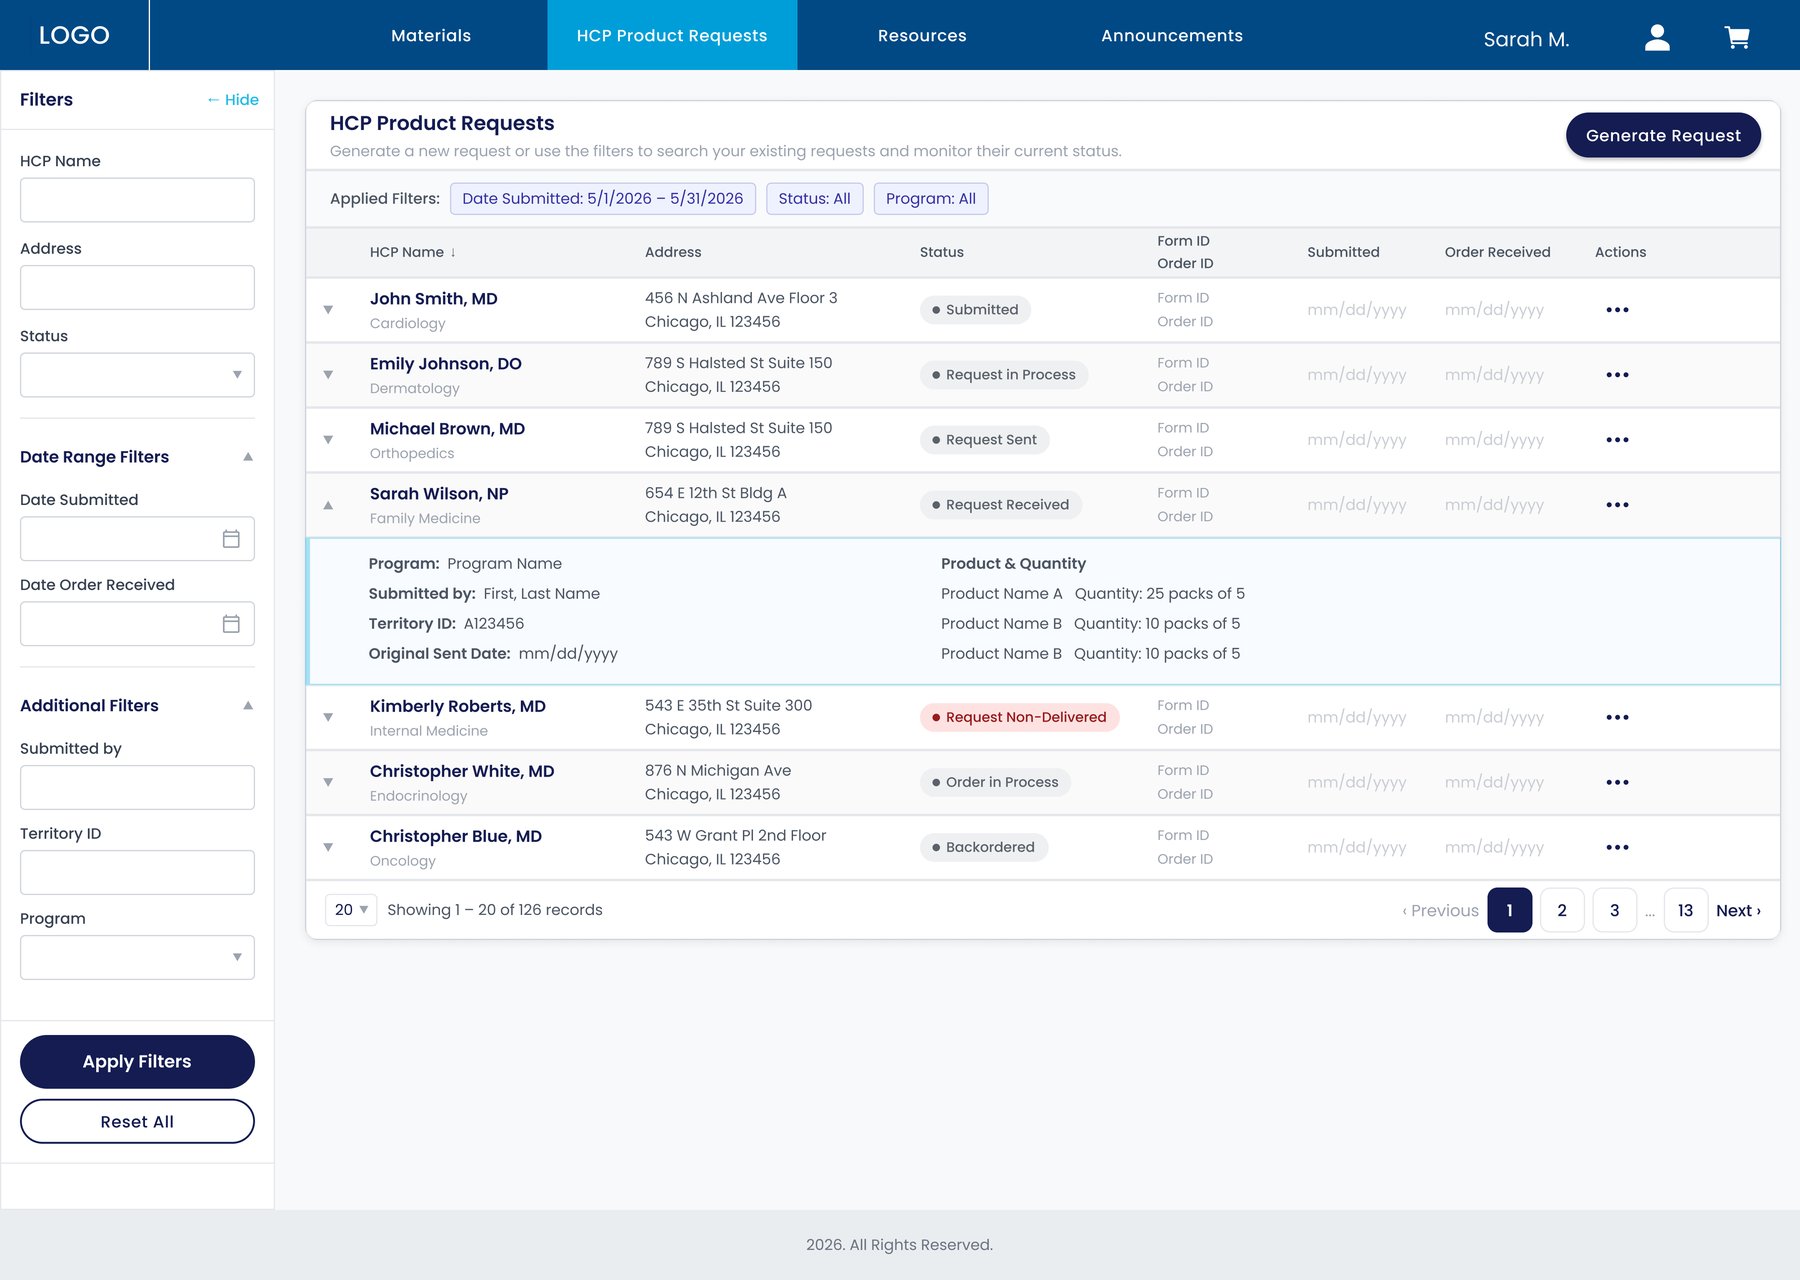
Task: Open the Status filter dropdown
Action: (137, 375)
